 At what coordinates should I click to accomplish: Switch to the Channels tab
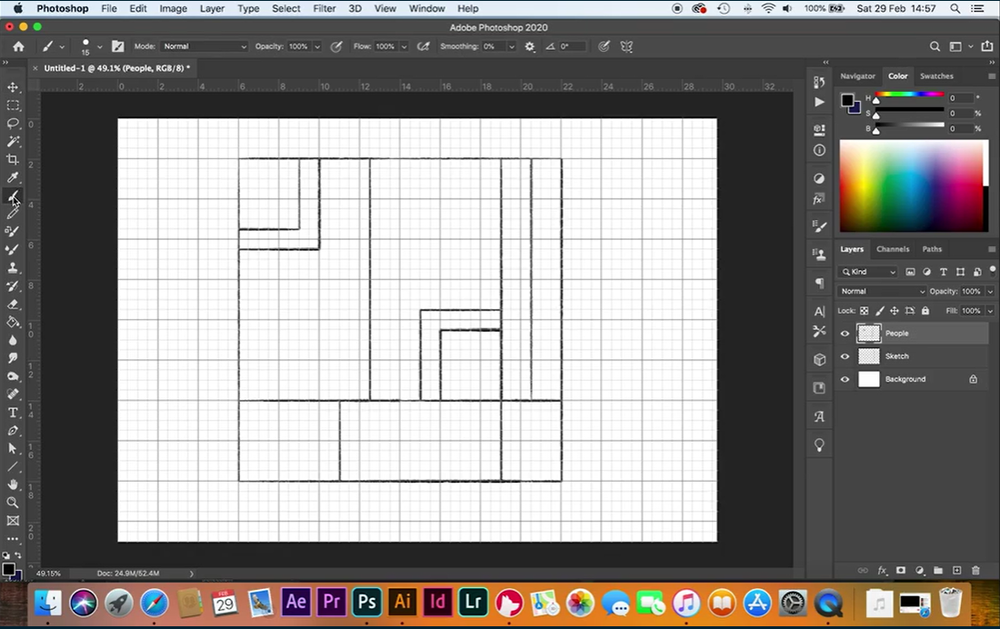pyautogui.click(x=892, y=249)
